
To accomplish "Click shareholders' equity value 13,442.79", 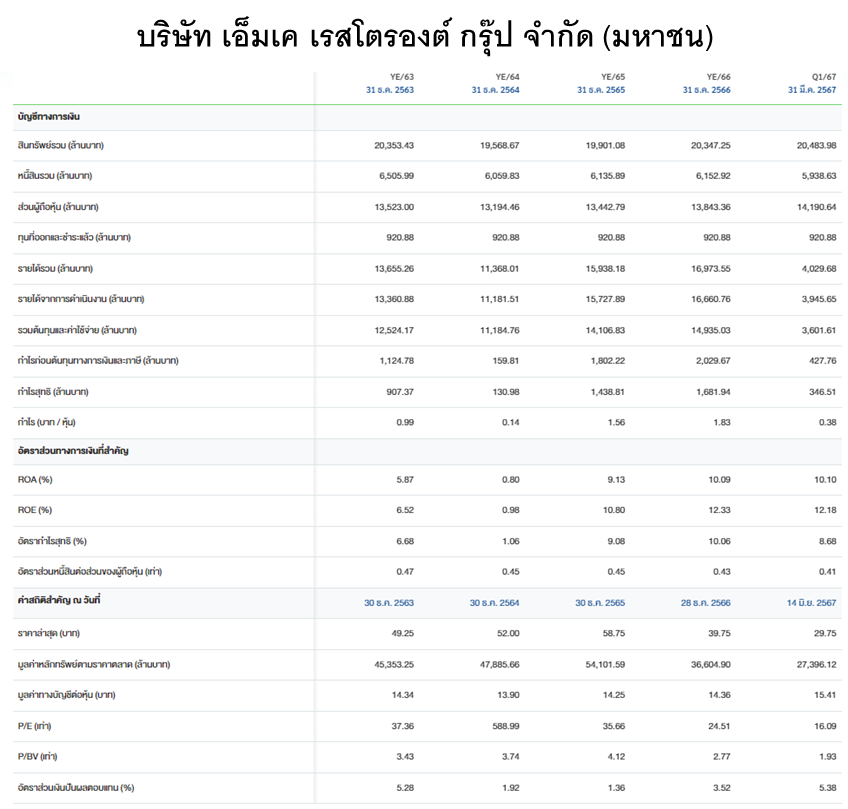I will [x=605, y=207].
